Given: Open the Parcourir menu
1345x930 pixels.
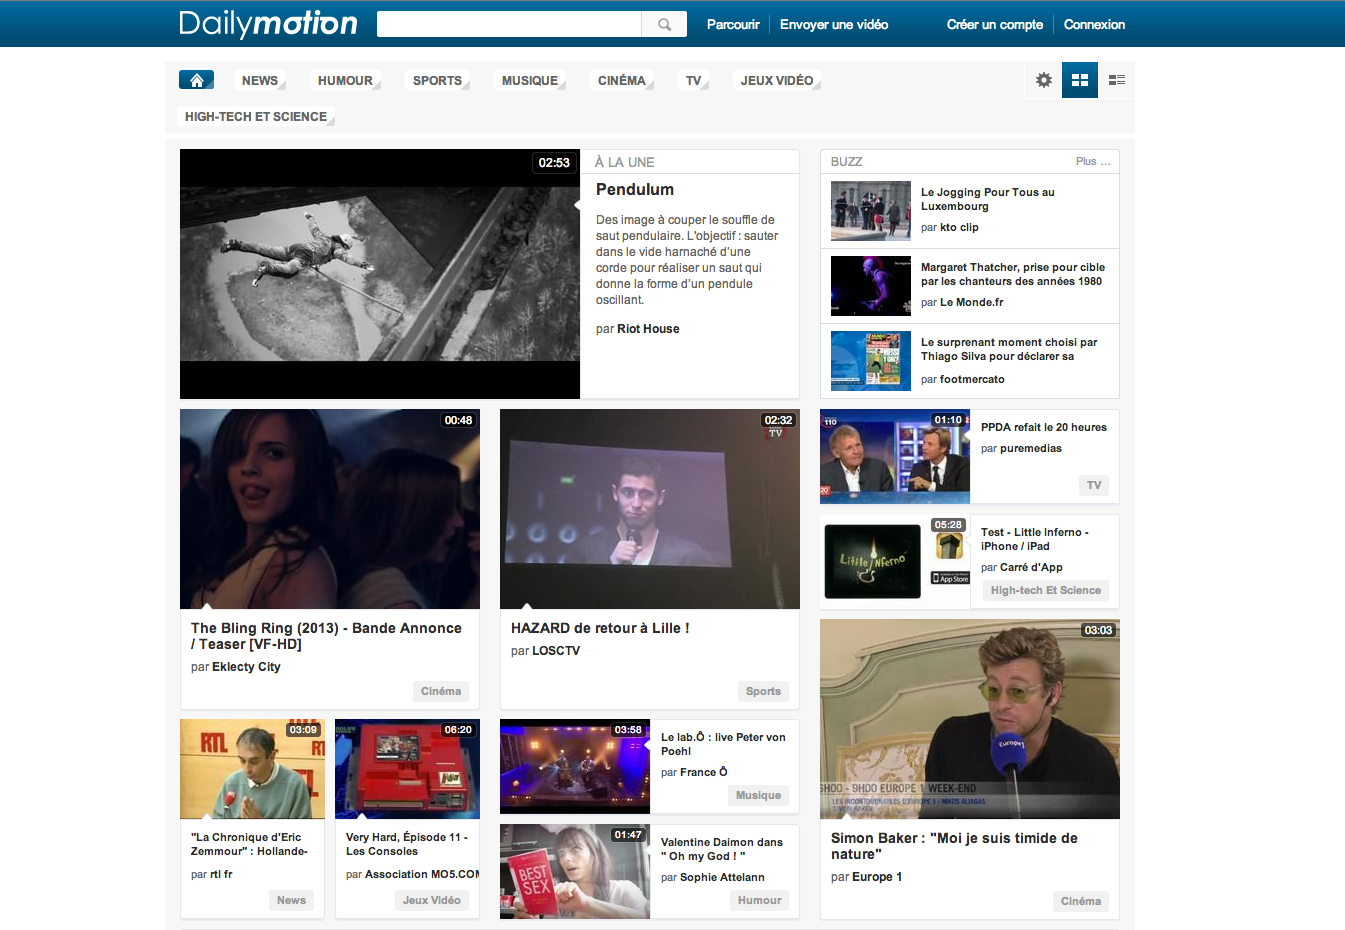Looking at the screenshot, I should 733,25.
